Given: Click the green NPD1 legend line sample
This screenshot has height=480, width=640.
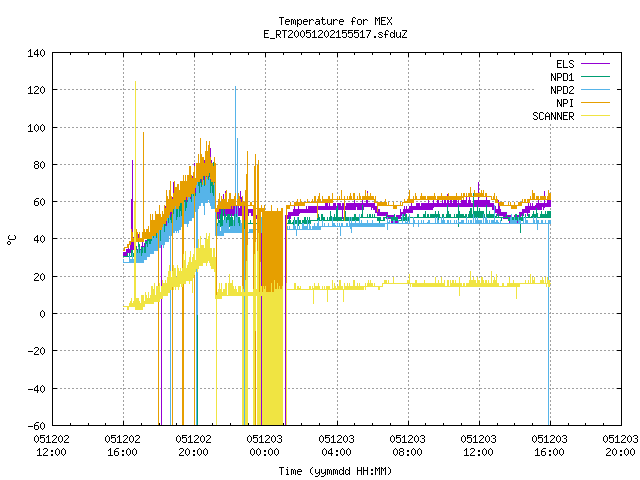Looking at the screenshot, I should coord(595,76).
